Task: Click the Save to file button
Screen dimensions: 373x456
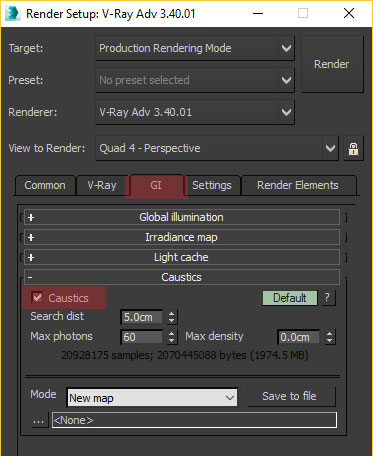Action: [x=289, y=396]
